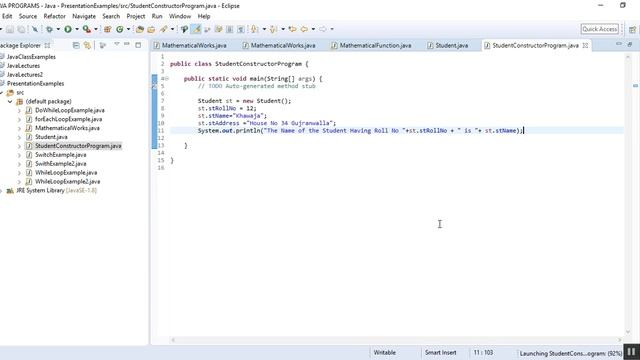The width and height of the screenshot is (640, 360).
Task: Click the Smart Insert status bar entry
Action: [440, 352]
